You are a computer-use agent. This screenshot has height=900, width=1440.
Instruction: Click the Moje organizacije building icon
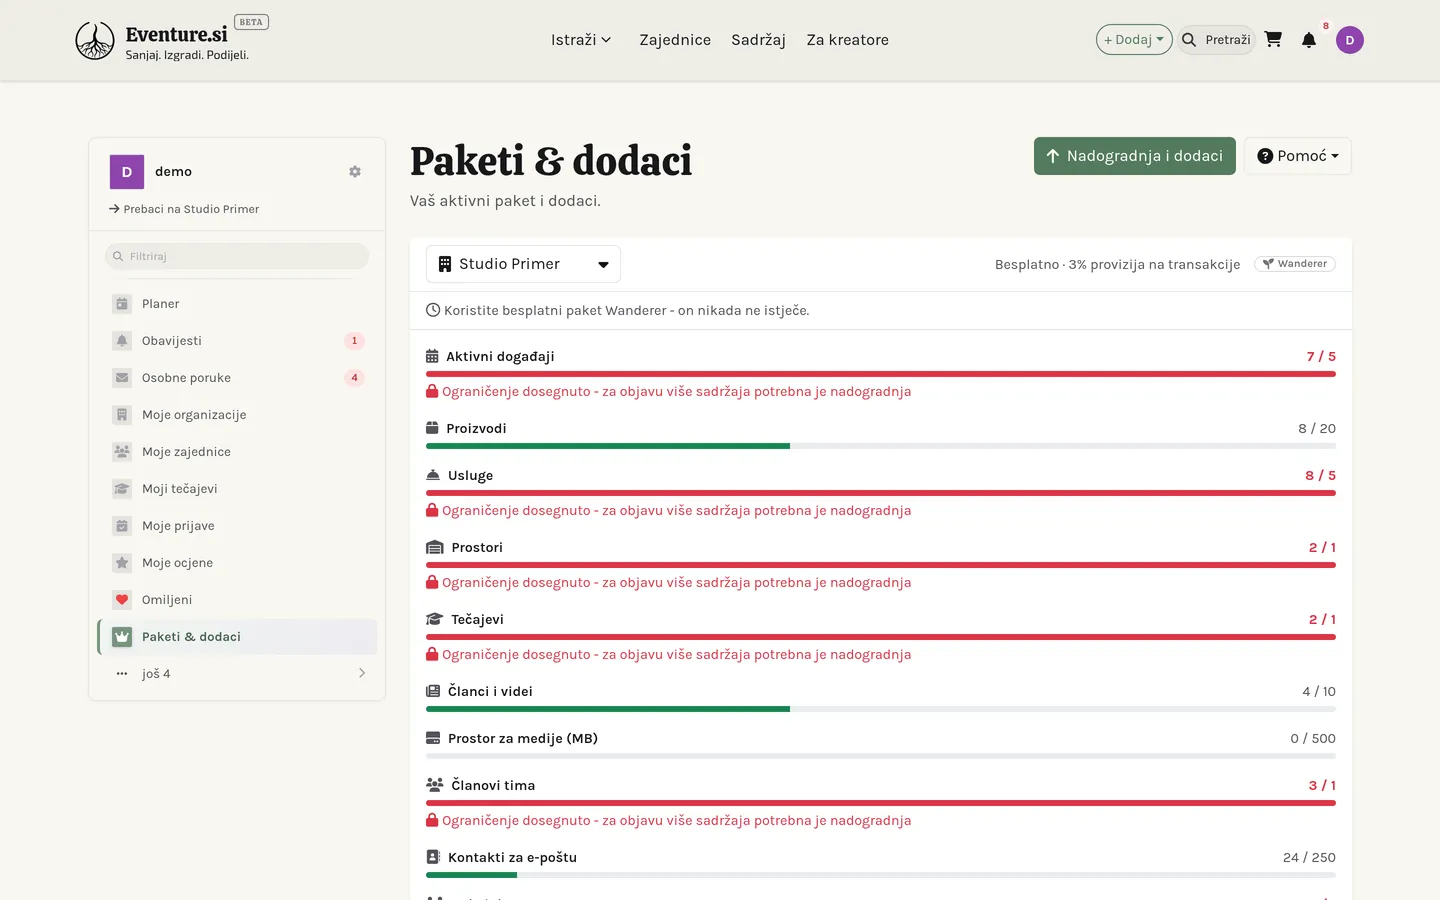pos(122,415)
